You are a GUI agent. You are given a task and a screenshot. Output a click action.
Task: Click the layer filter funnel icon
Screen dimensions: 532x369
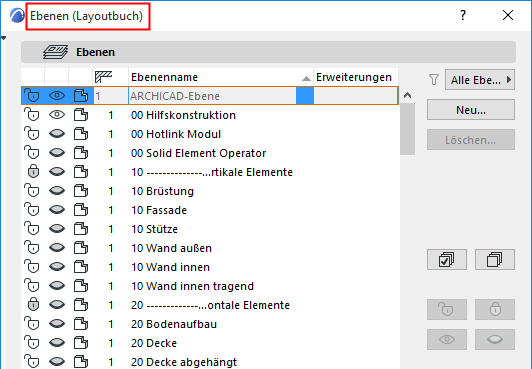434,80
